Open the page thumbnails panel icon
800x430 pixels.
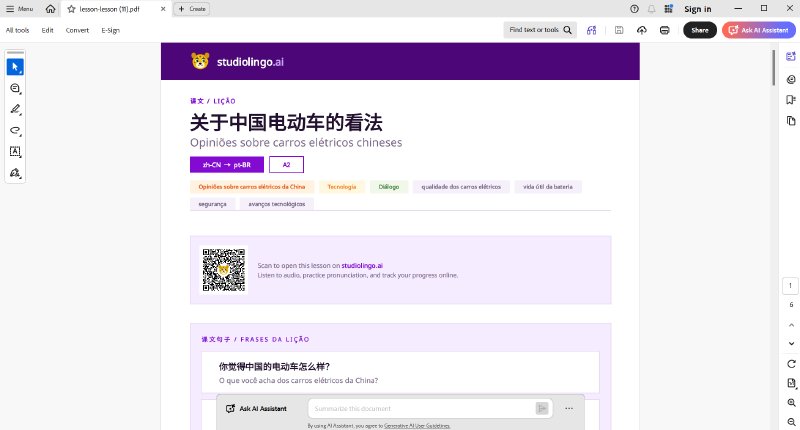pyautogui.click(x=790, y=120)
